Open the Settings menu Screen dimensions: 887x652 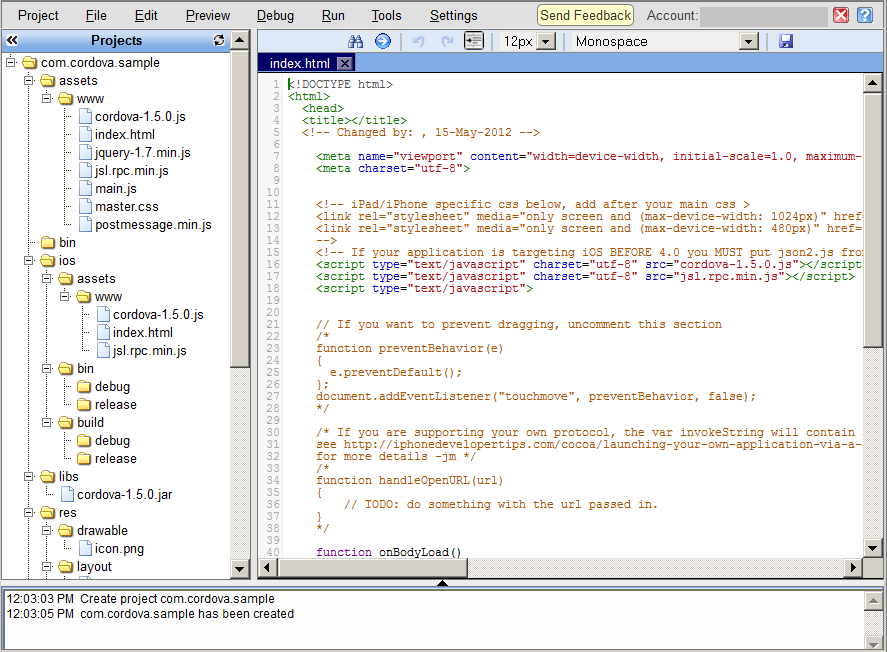tap(453, 15)
